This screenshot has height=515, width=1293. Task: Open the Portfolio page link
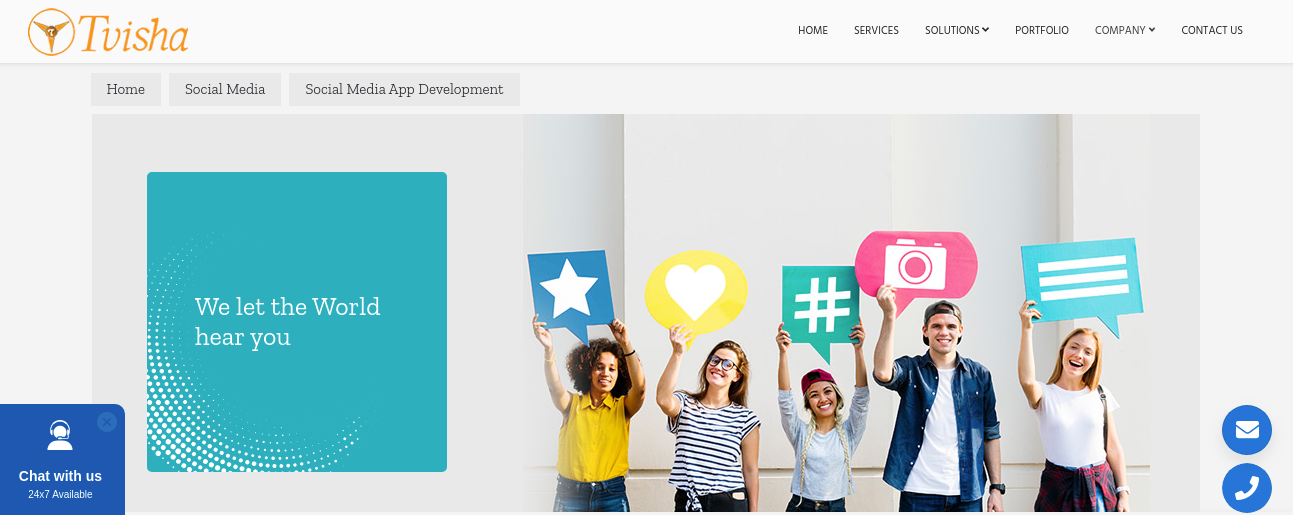click(x=1042, y=30)
